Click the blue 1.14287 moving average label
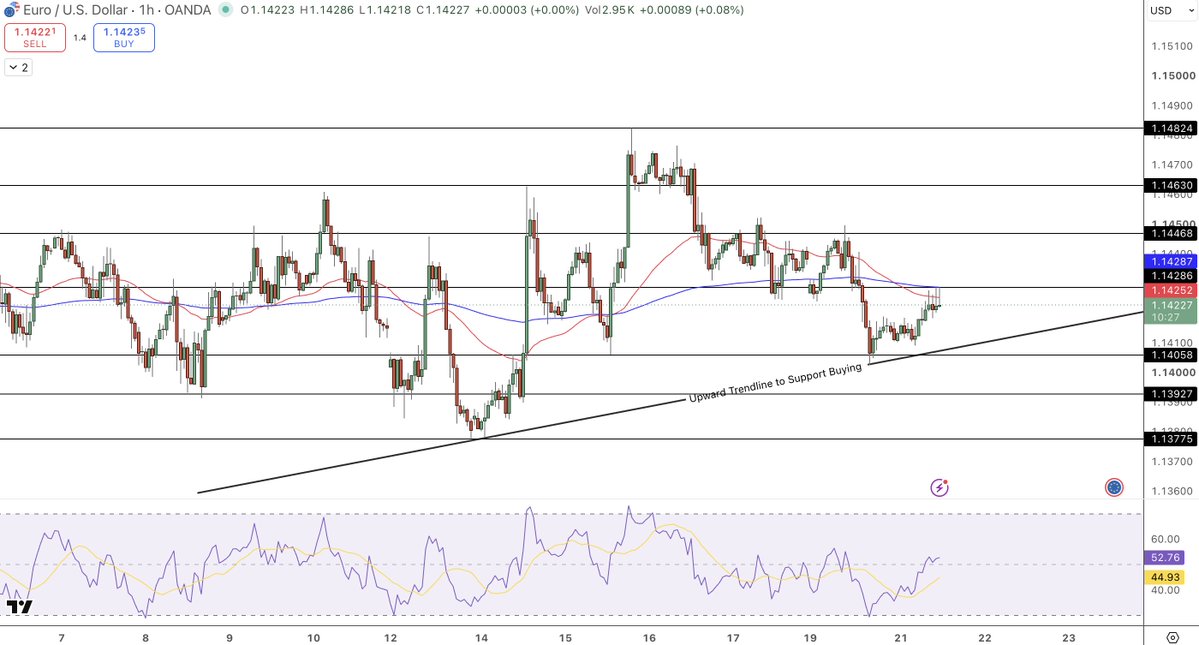 click(x=1171, y=261)
